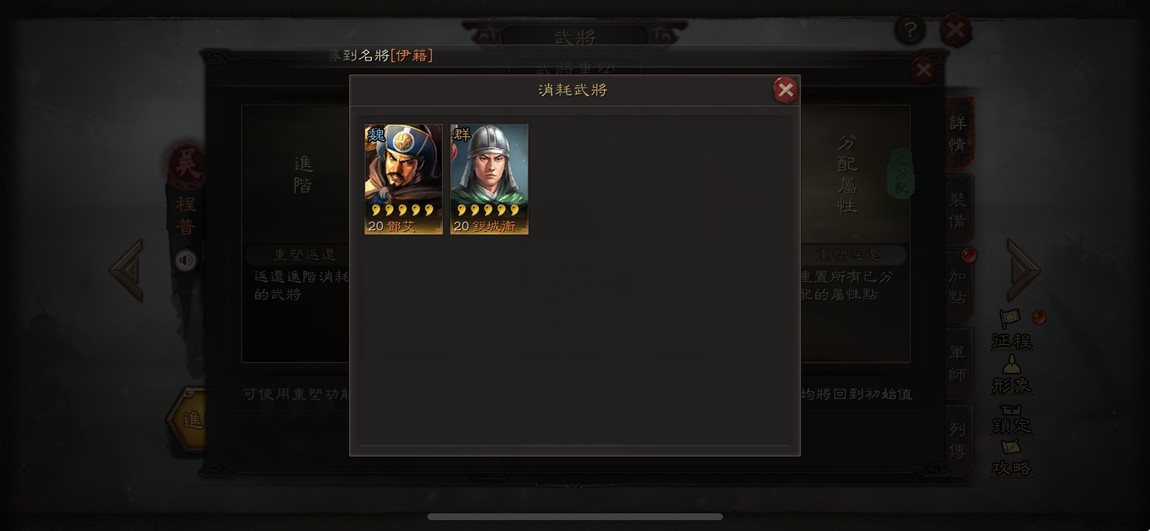Image resolution: width=1150 pixels, height=531 pixels.
Task: Switch to the 列傳 biography tab
Action: [x=959, y=440]
